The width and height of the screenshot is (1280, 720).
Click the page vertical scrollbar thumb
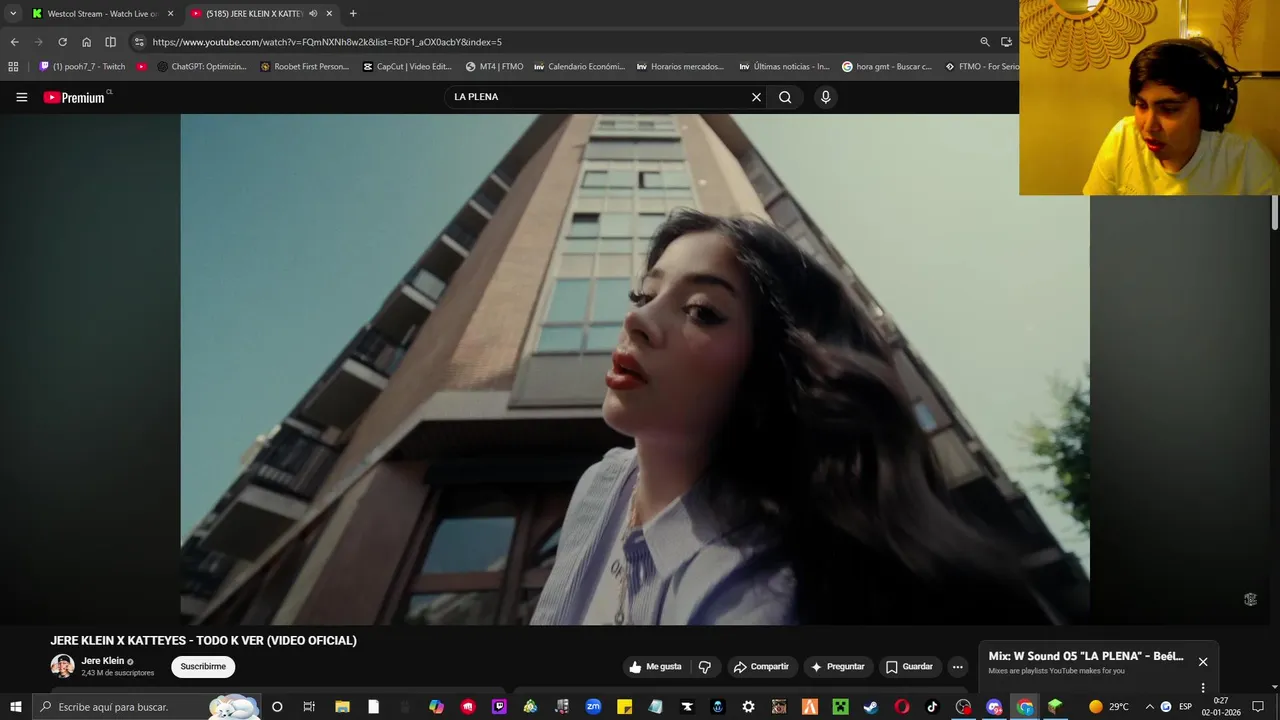pos(1275,212)
